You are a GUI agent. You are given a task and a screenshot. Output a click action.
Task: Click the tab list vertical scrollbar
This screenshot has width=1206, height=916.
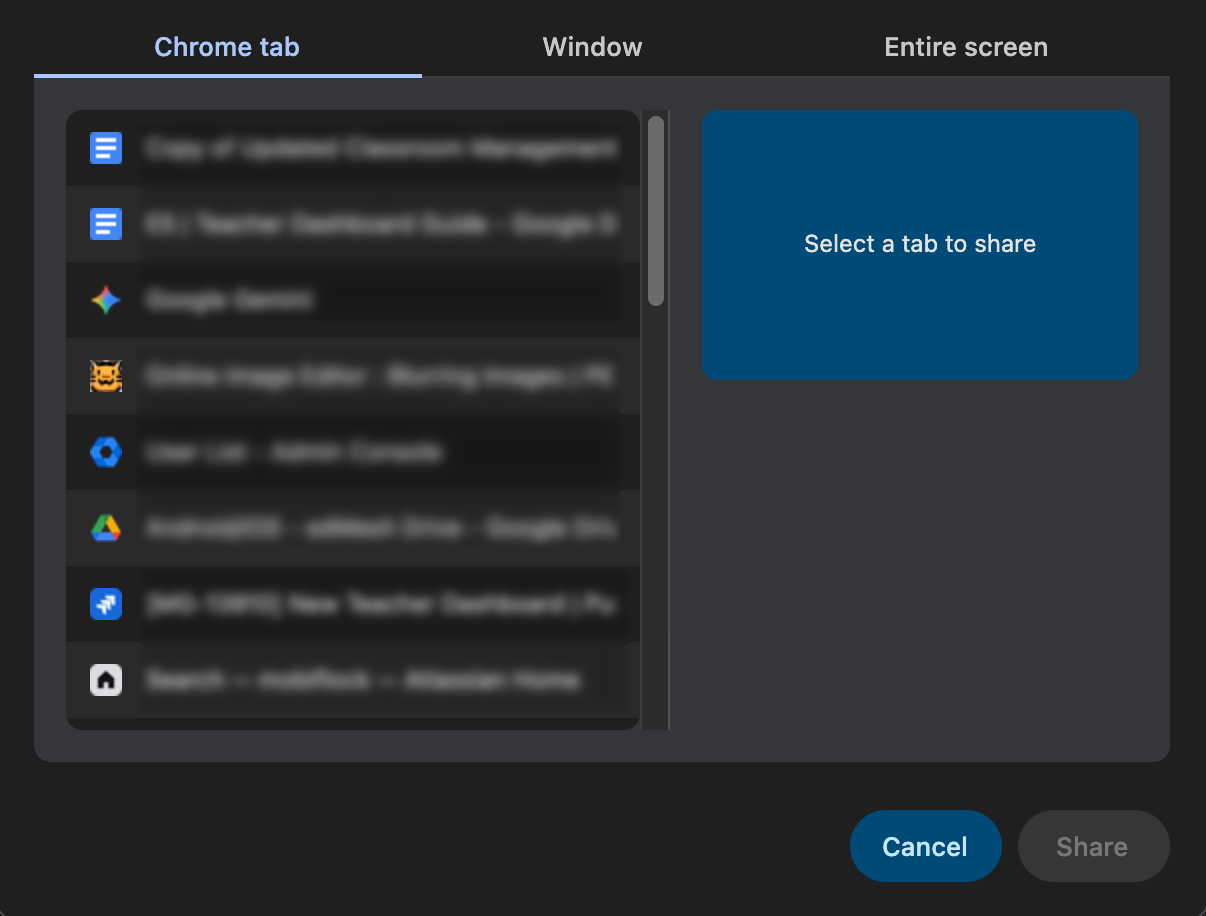point(656,211)
